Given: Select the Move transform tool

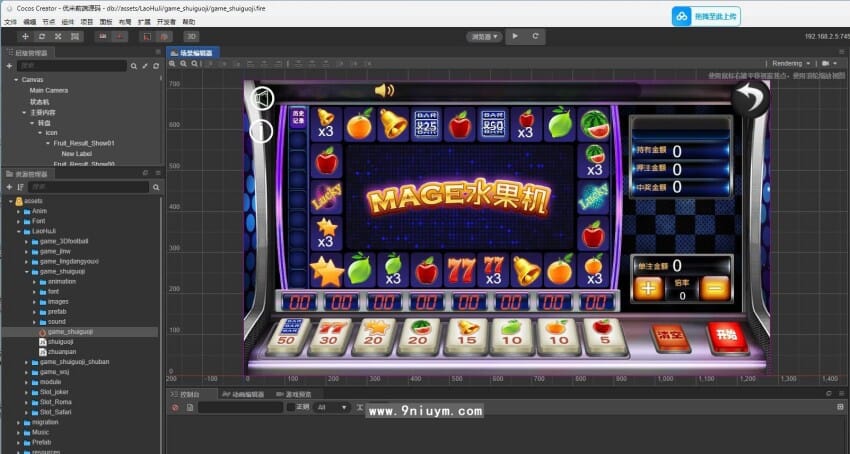Looking at the screenshot, I should [x=26, y=36].
